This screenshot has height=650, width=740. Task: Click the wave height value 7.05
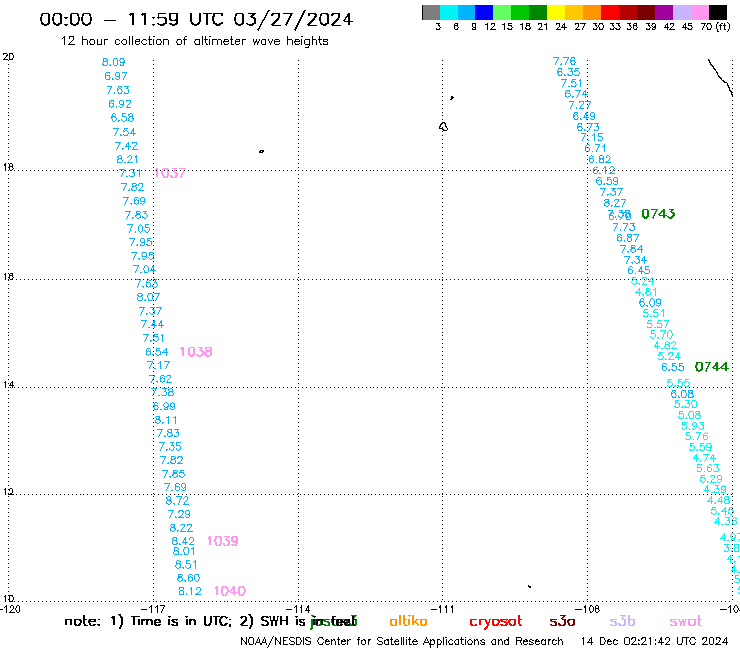pyautogui.click(x=138, y=228)
